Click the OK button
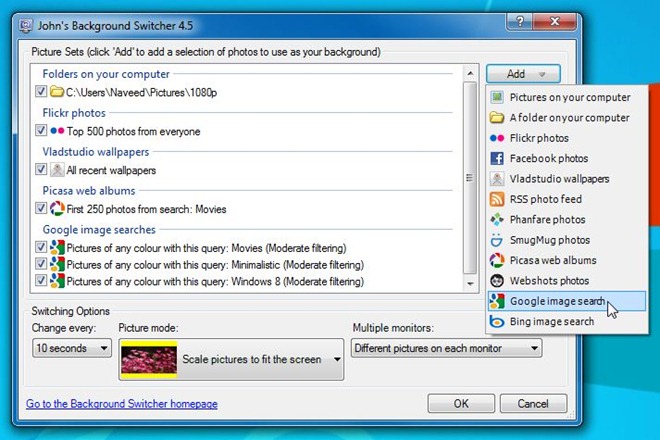Viewport: 660px width, 440px height. pos(461,404)
